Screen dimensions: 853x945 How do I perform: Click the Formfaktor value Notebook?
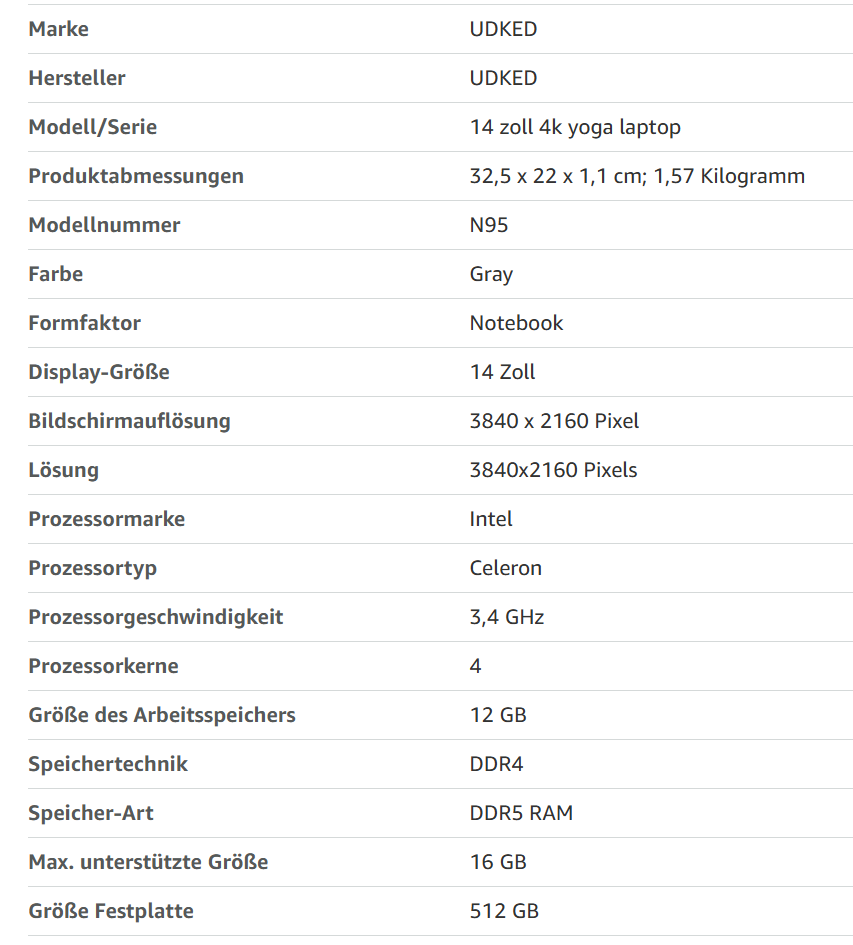click(x=516, y=323)
